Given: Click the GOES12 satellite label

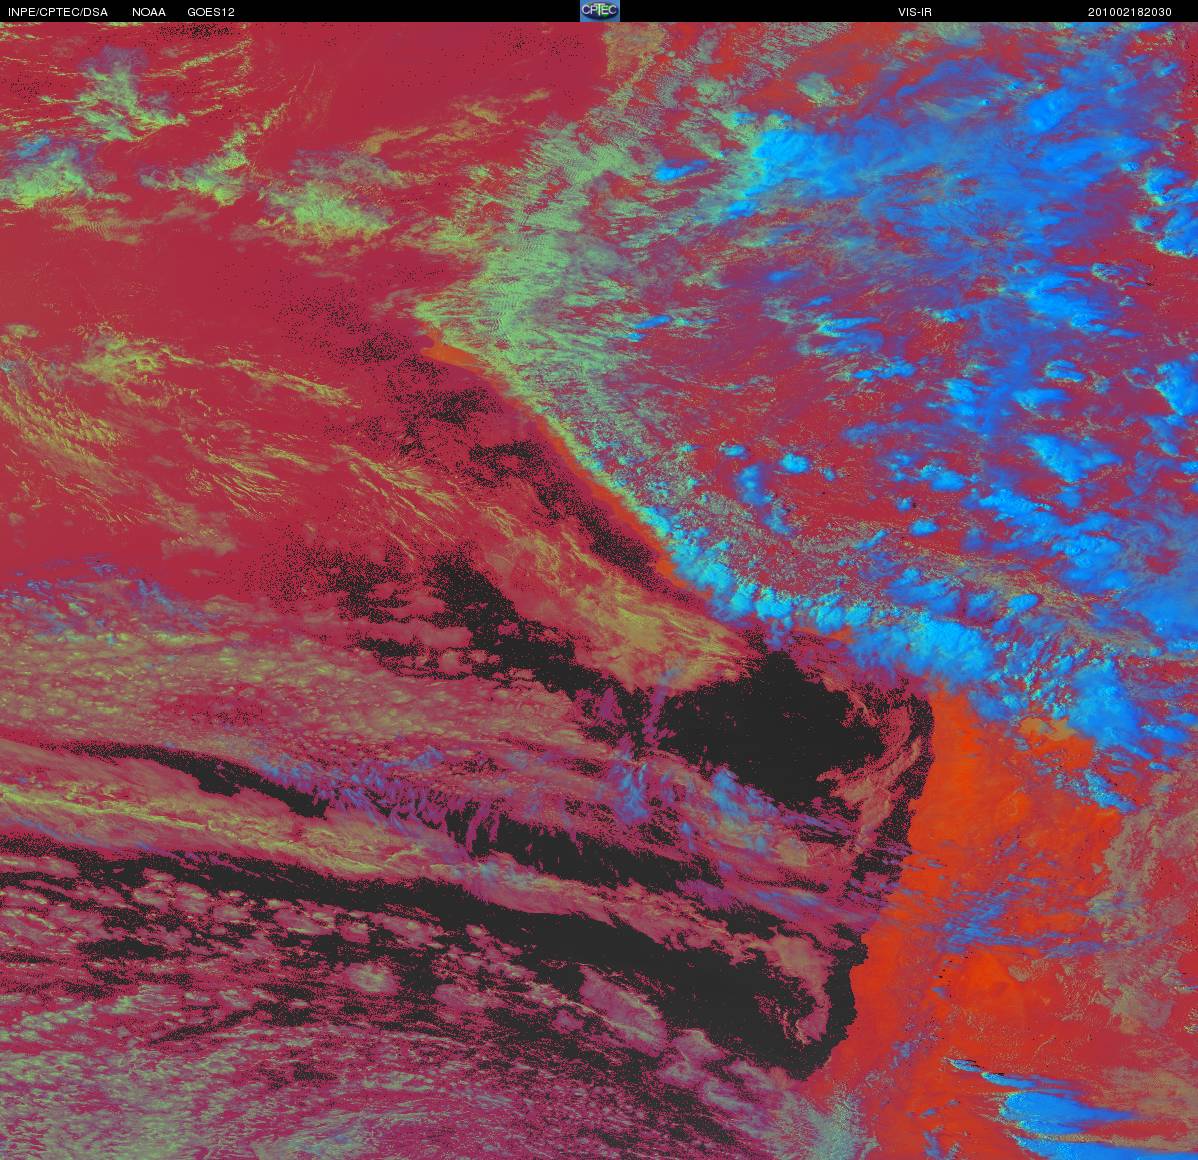Looking at the screenshot, I should [211, 12].
